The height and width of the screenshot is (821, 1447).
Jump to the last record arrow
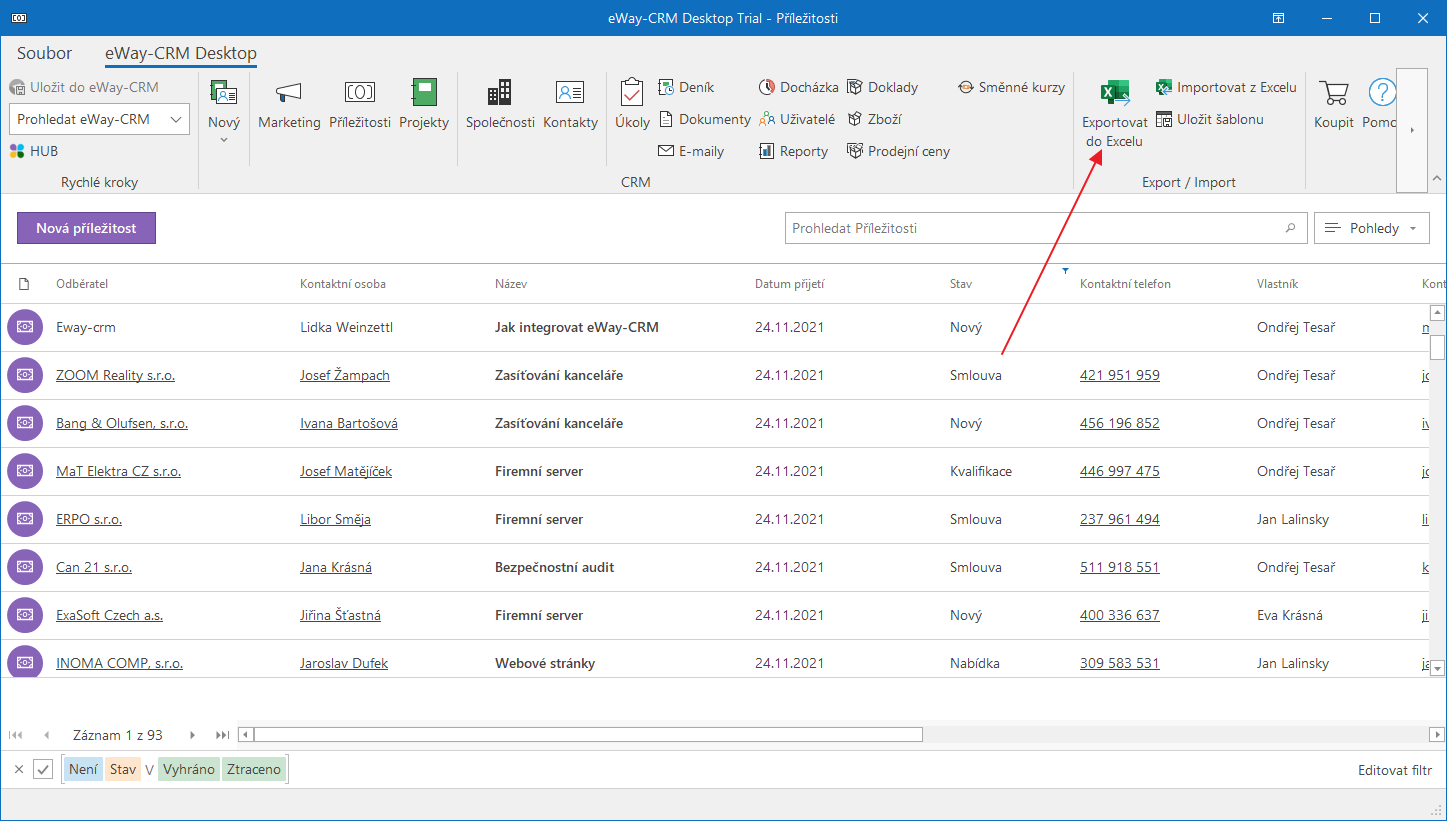[223, 735]
